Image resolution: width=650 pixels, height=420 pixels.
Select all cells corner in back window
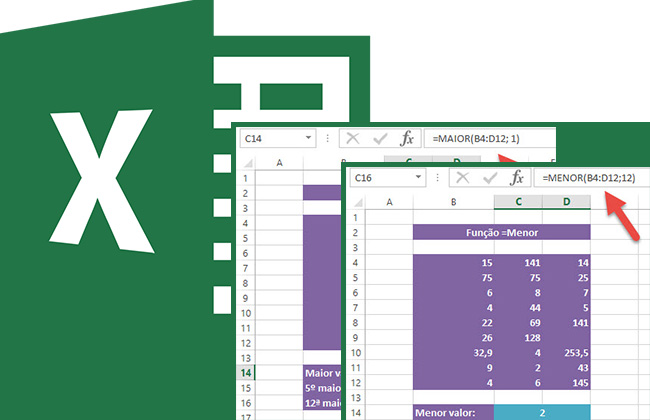tap(248, 163)
